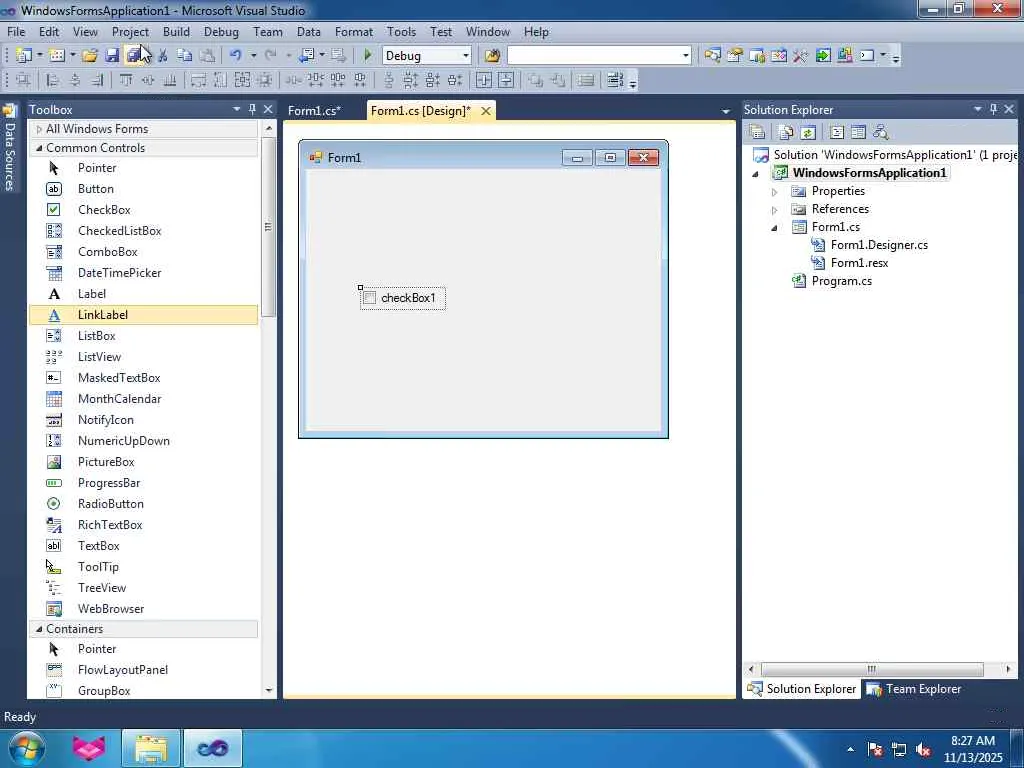Select Form1.Designer.cs in Solution Explorer
Screen dimensions: 1024x768
point(878,245)
